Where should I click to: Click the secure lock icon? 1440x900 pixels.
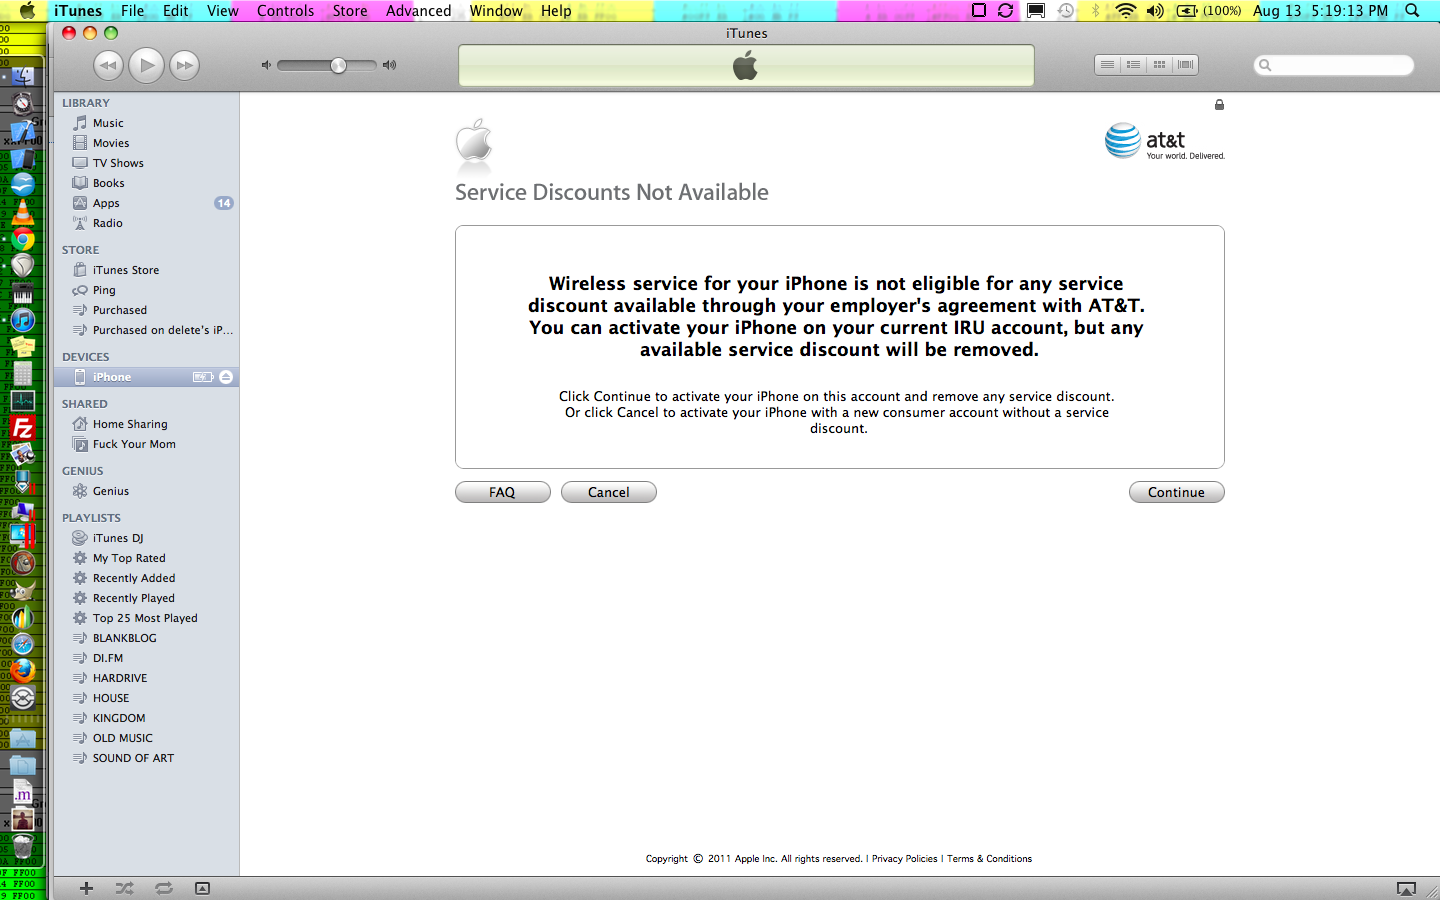(1219, 105)
